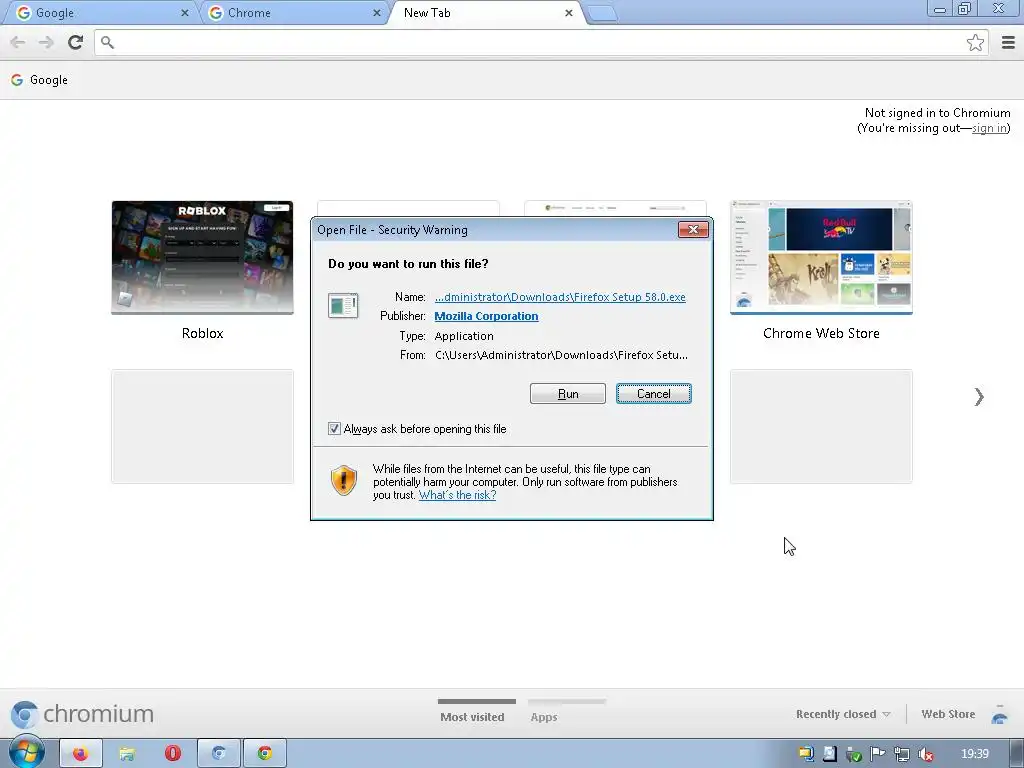Open the Mozilla Corporation publisher link
1024x768 pixels.
point(486,316)
